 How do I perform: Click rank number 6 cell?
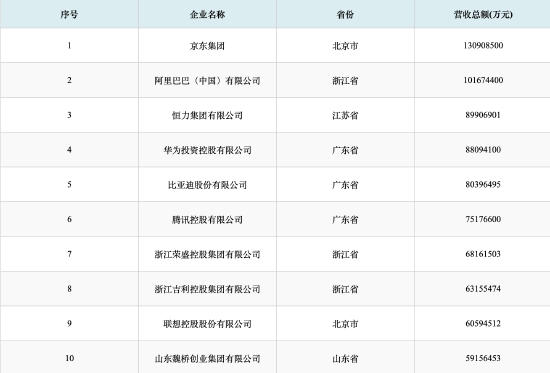(x=69, y=219)
